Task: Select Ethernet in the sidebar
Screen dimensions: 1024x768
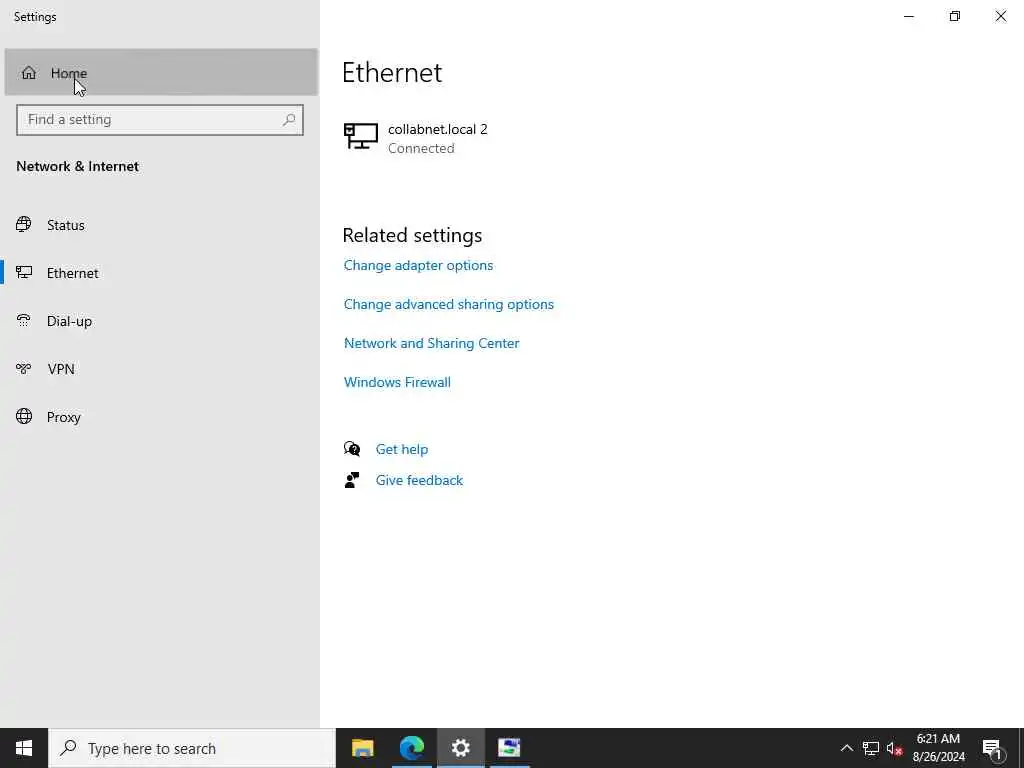Action: (160, 273)
